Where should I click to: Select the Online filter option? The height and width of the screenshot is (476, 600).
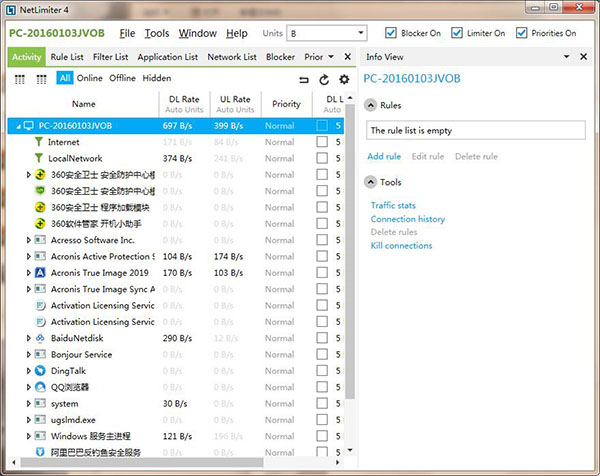(89, 78)
